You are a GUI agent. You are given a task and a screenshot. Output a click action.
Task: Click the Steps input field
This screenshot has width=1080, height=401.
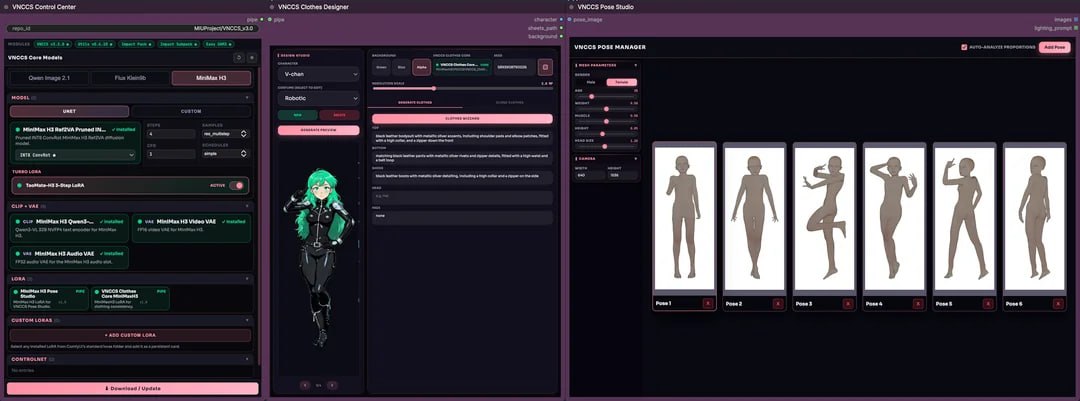[170, 134]
